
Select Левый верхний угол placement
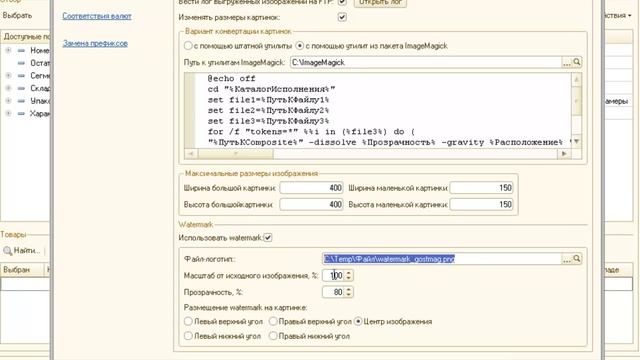188,321
